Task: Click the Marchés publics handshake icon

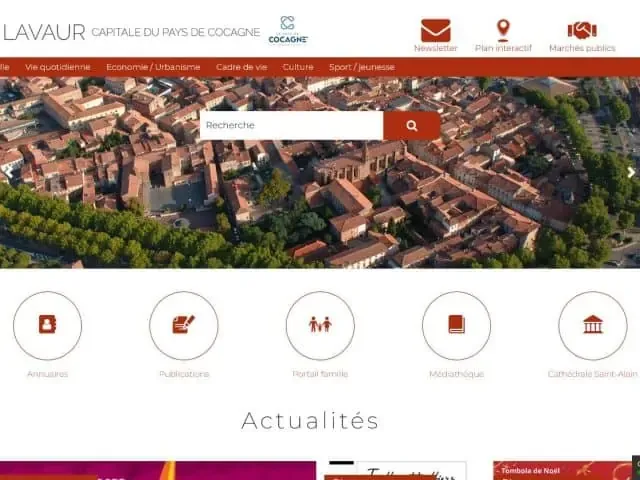Action: [x=581, y=30]
